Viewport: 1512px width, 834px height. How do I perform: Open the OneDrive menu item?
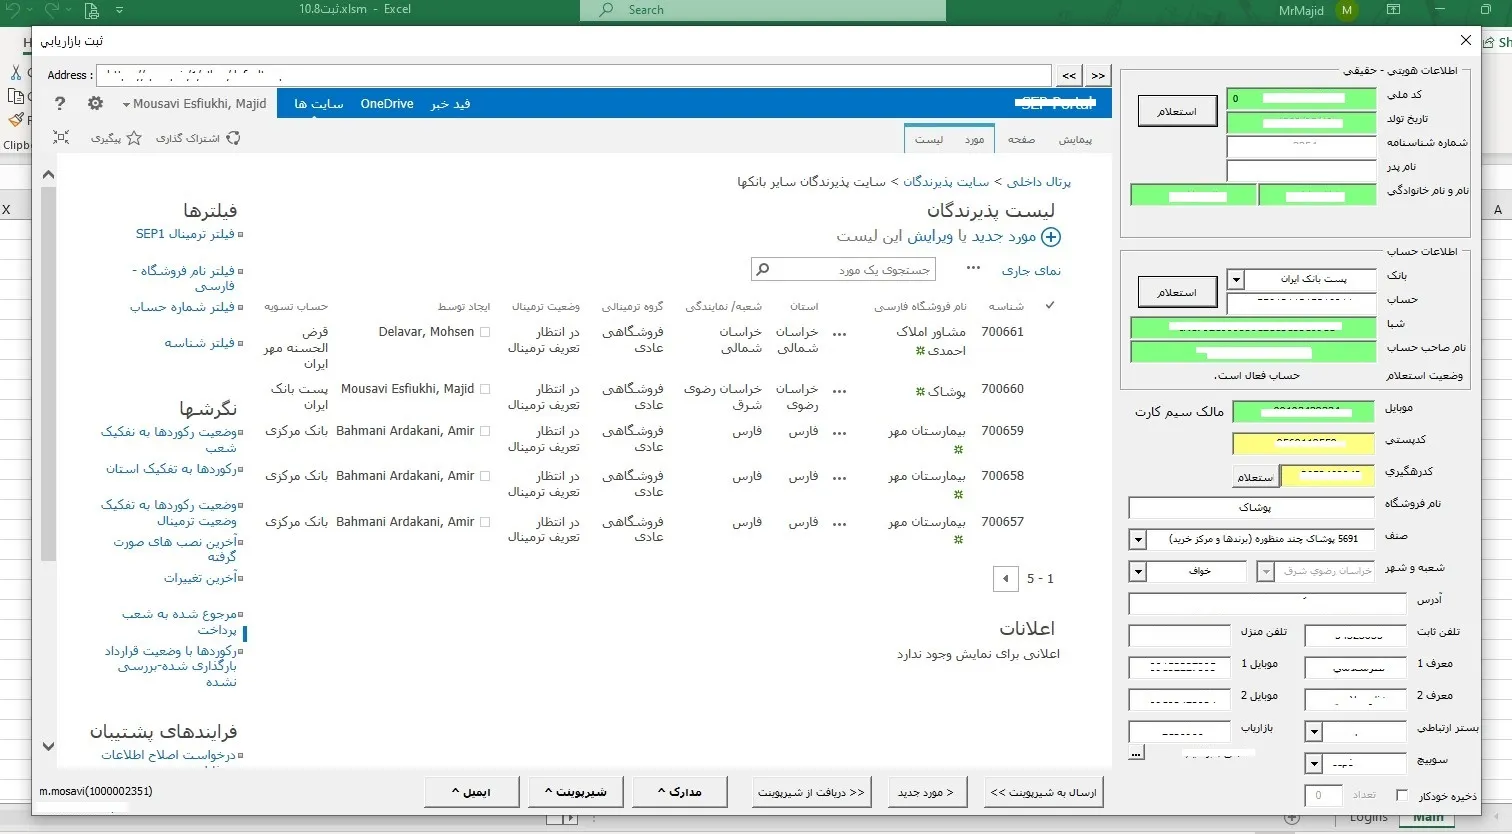coord(387,104)
